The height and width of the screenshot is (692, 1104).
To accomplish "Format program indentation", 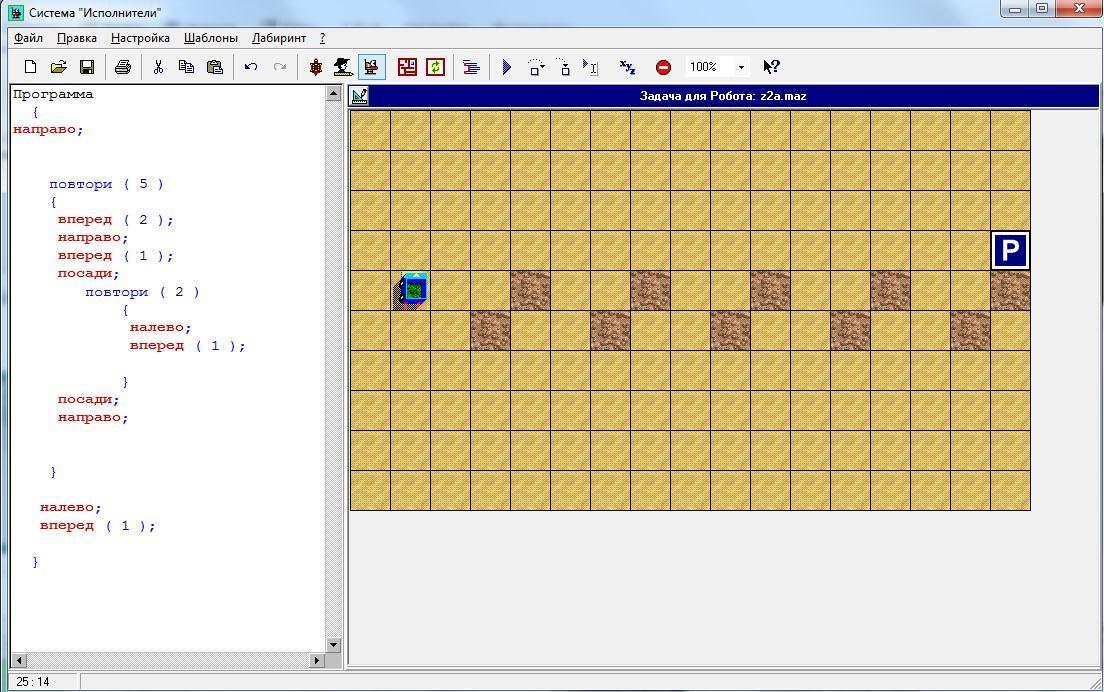I will 471,67.
